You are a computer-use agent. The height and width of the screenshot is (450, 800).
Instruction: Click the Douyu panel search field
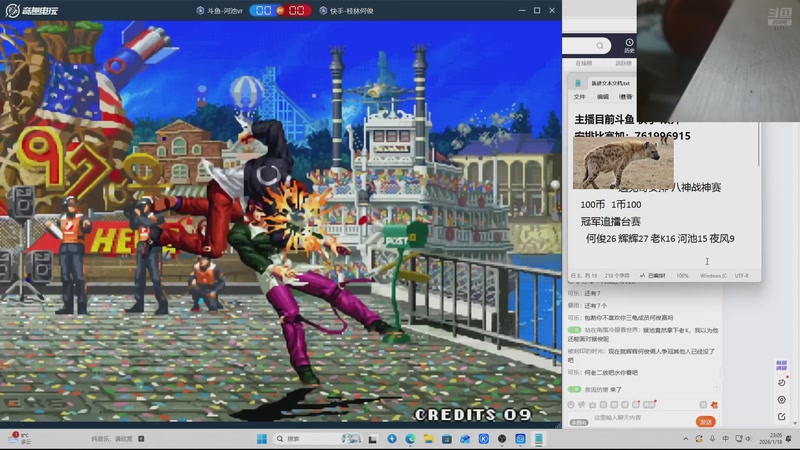[586, 46]
